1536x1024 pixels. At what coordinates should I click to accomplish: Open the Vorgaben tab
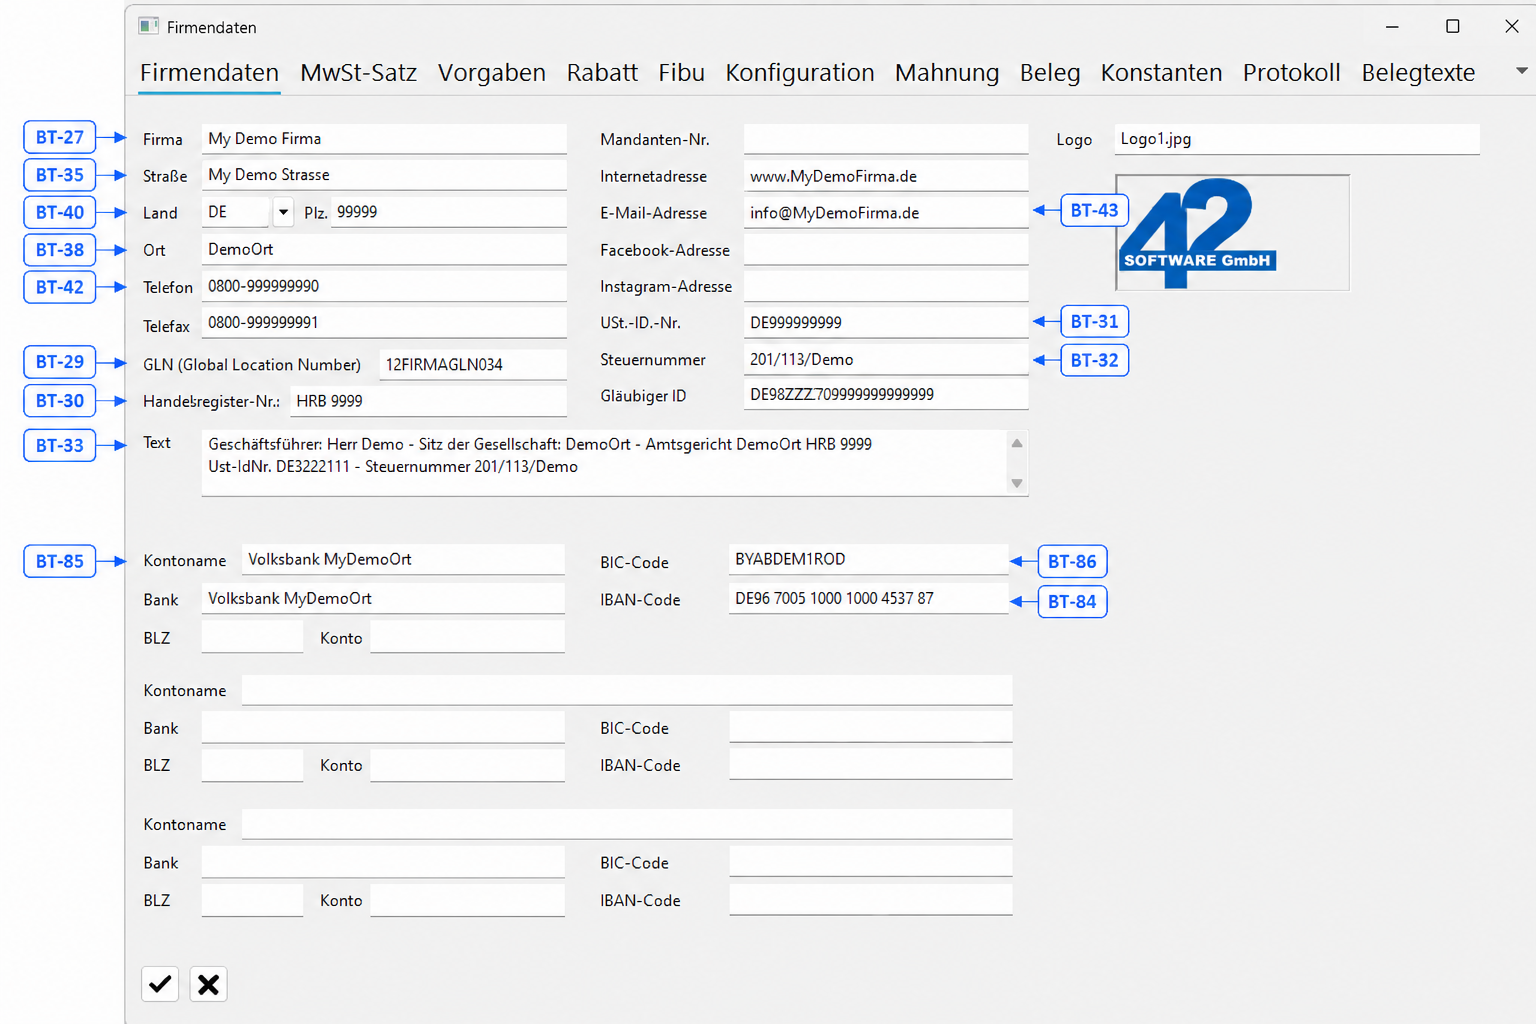pyautogui.click(x=491, y=73)
